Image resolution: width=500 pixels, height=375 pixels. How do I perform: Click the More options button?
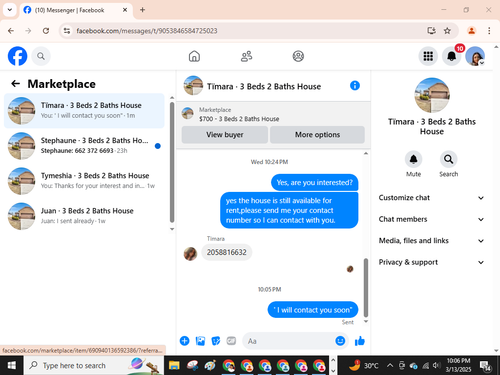317,135
